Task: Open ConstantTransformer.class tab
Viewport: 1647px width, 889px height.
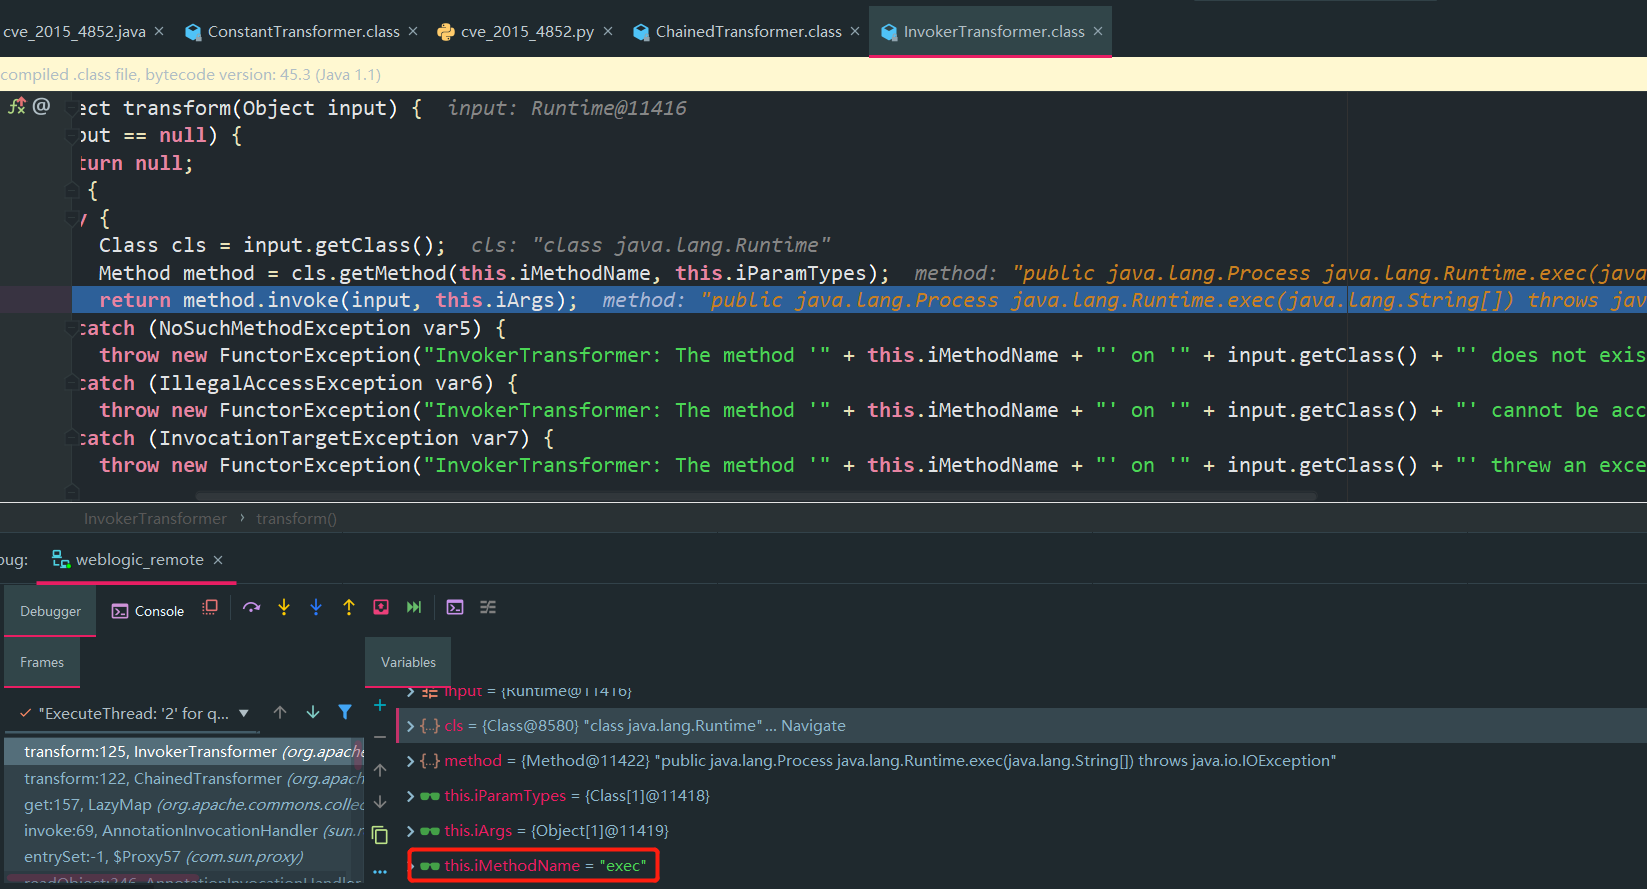Action: point(303,32)
